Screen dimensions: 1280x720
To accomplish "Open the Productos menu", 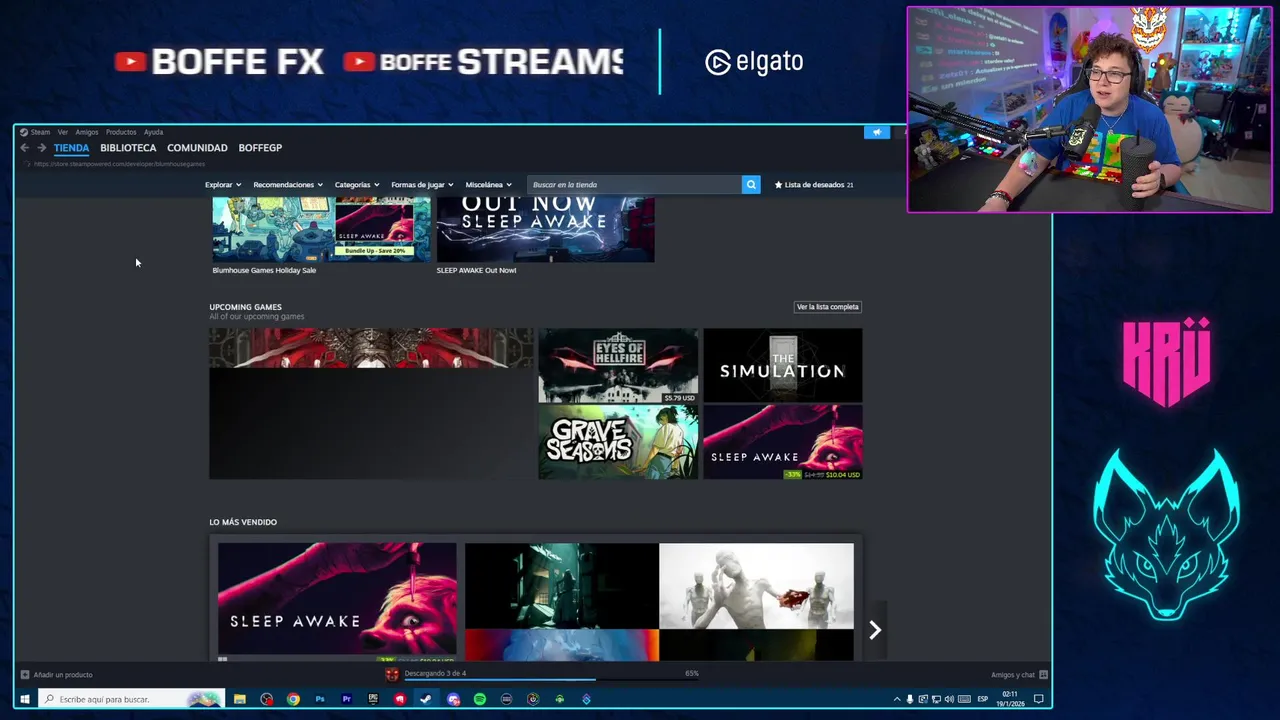I will (121, 132).
